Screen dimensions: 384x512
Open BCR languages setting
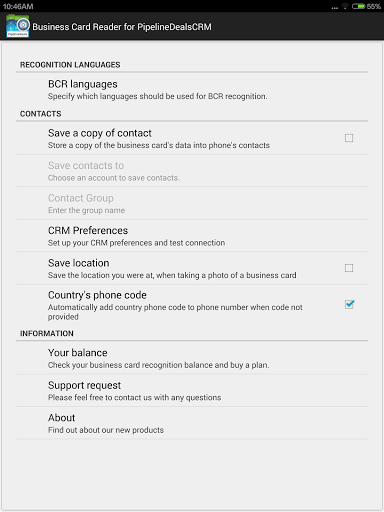click(192, 89)
